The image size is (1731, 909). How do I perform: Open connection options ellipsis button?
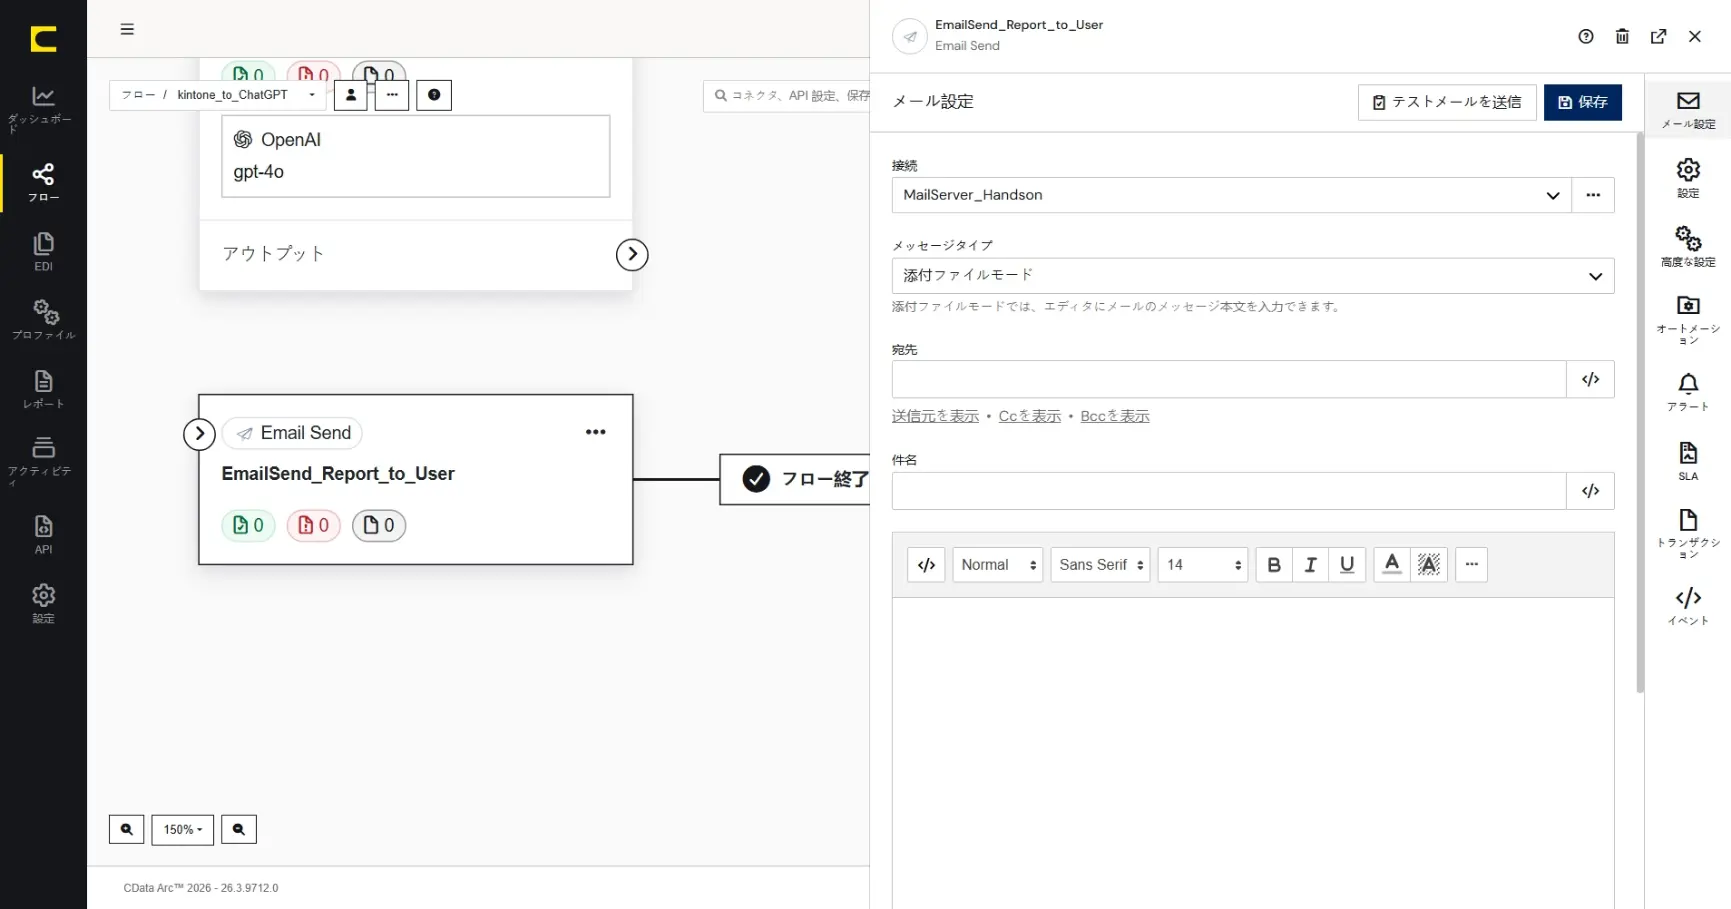1593,195
